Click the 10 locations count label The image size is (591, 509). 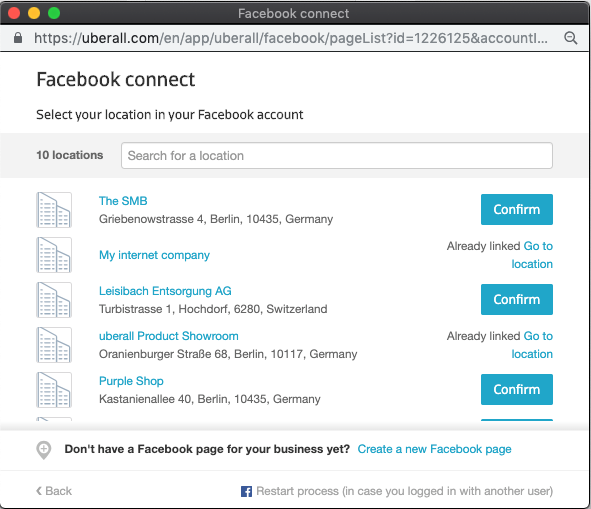tap(70, 155)
